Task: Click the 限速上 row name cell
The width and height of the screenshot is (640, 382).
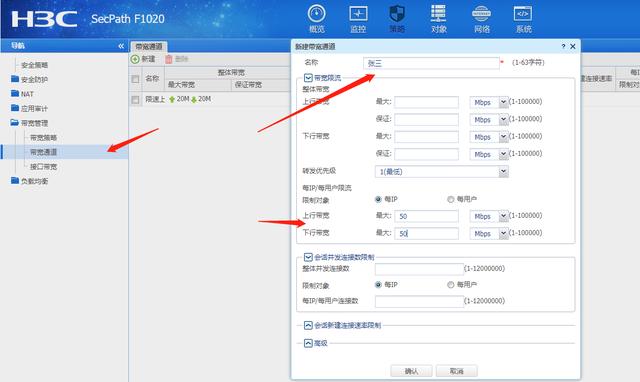Action: [x=155, y=99]
